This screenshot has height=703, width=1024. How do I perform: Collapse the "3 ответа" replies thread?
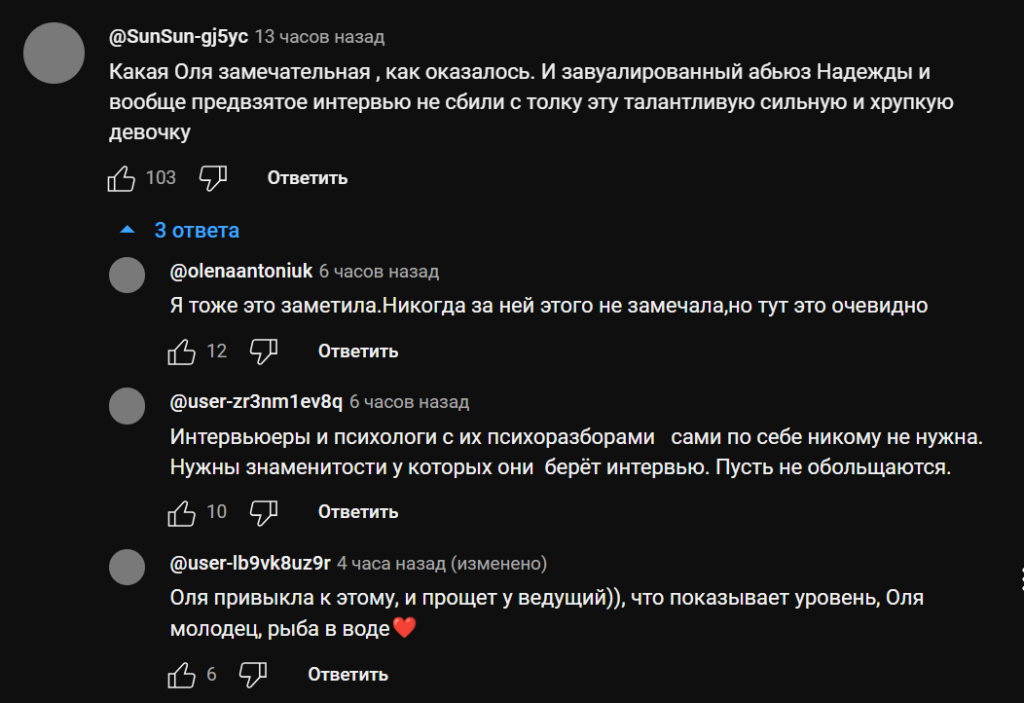[180, 231]
